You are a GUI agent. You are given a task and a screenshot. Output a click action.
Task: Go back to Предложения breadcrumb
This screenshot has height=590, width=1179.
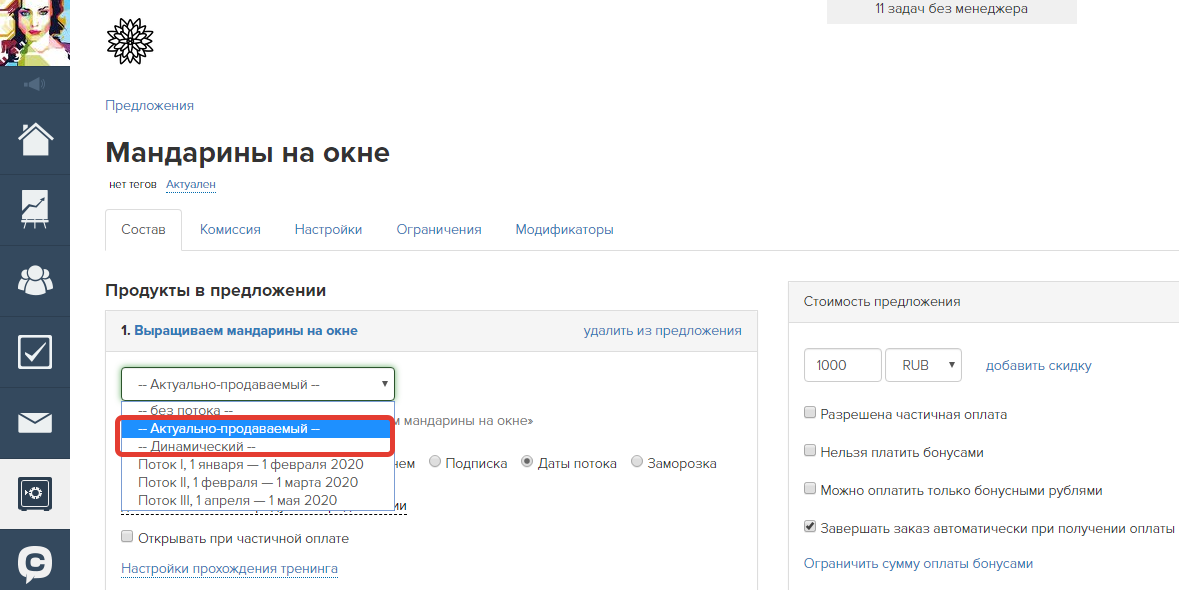coord(150,106)
